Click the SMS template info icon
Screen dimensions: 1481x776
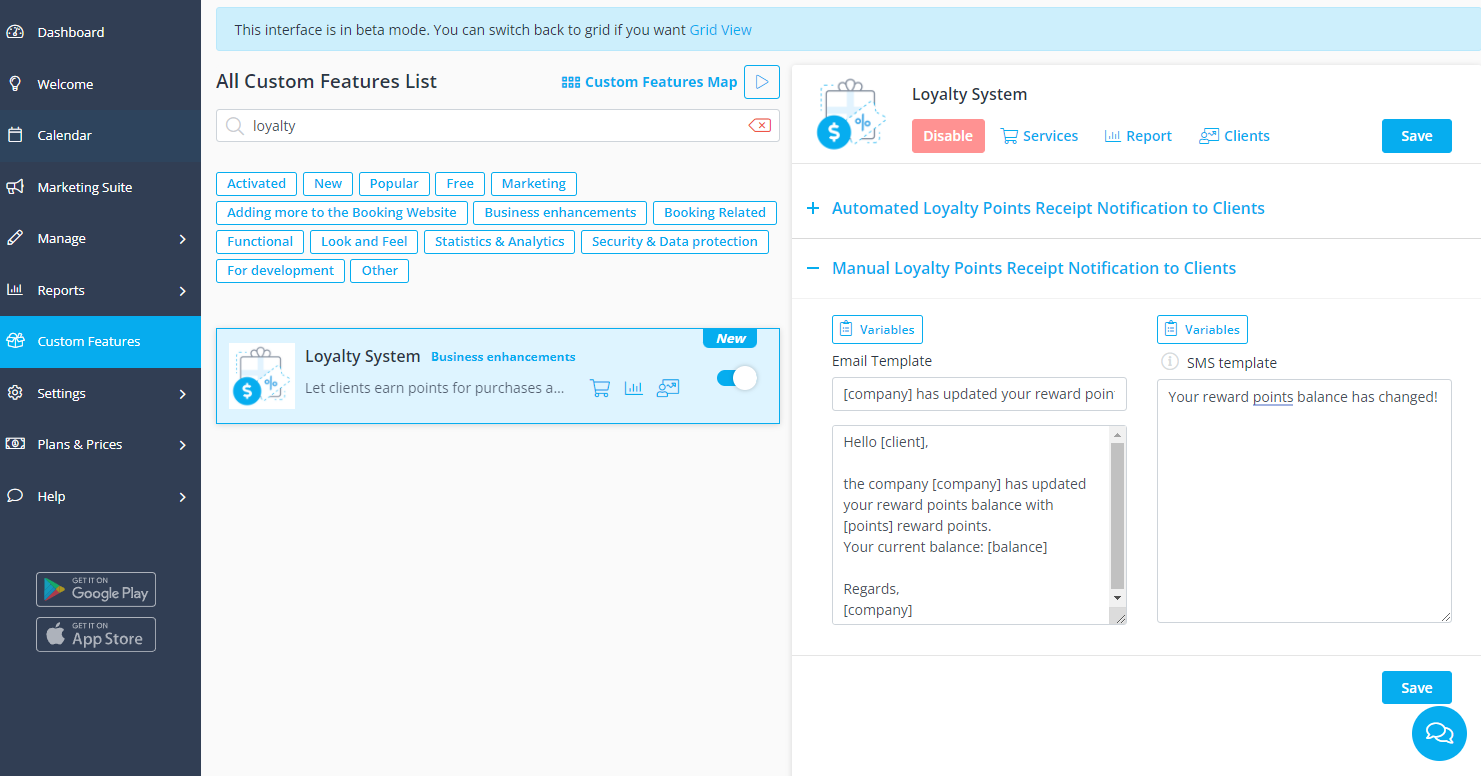[x=1168, y=362]
